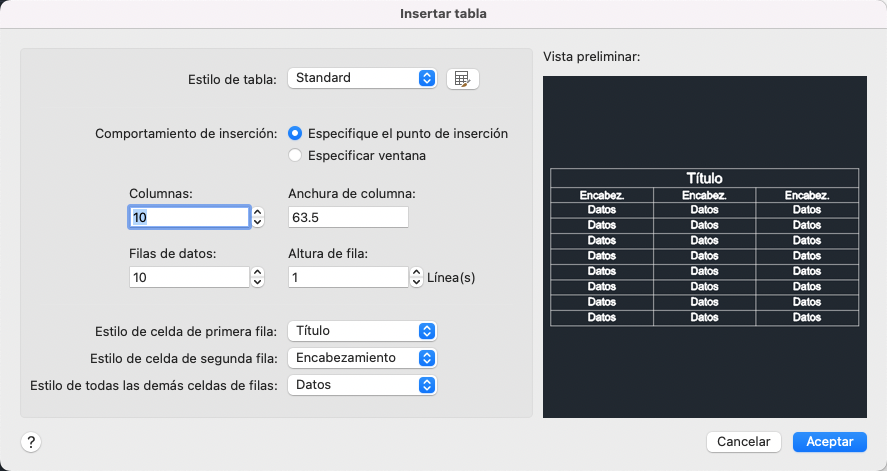Open the 'Datos' cell style dropdown
This screenshot has height=471, width=887.
point(362,384)
